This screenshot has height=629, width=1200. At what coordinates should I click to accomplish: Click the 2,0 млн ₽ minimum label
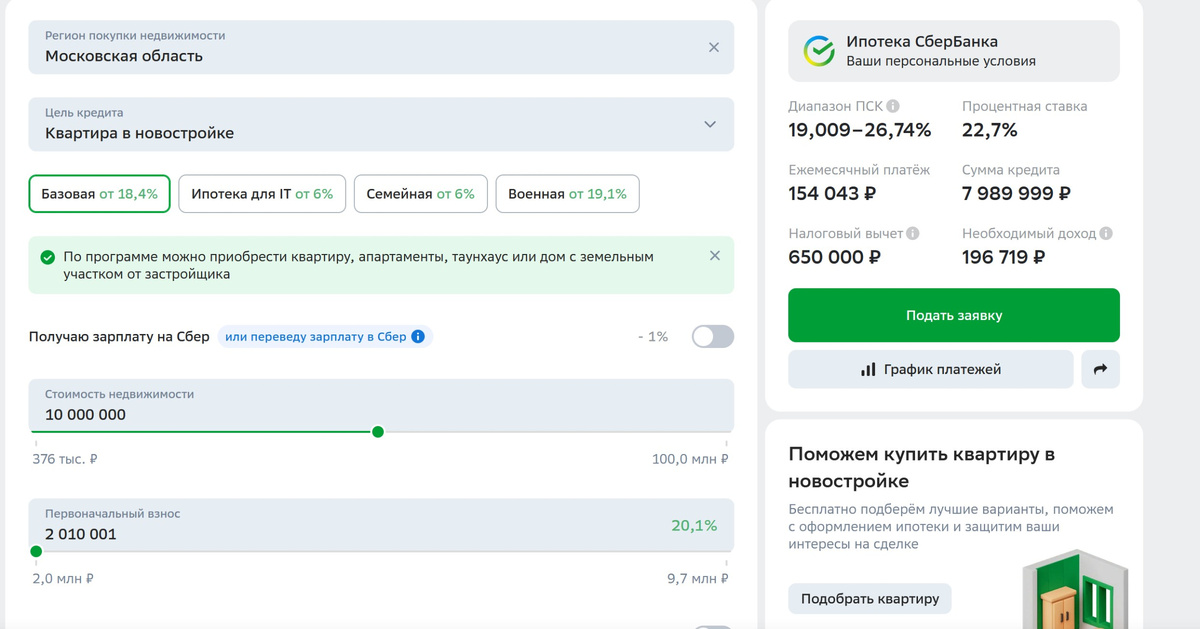pyautogui.click(x=63, y=578)
